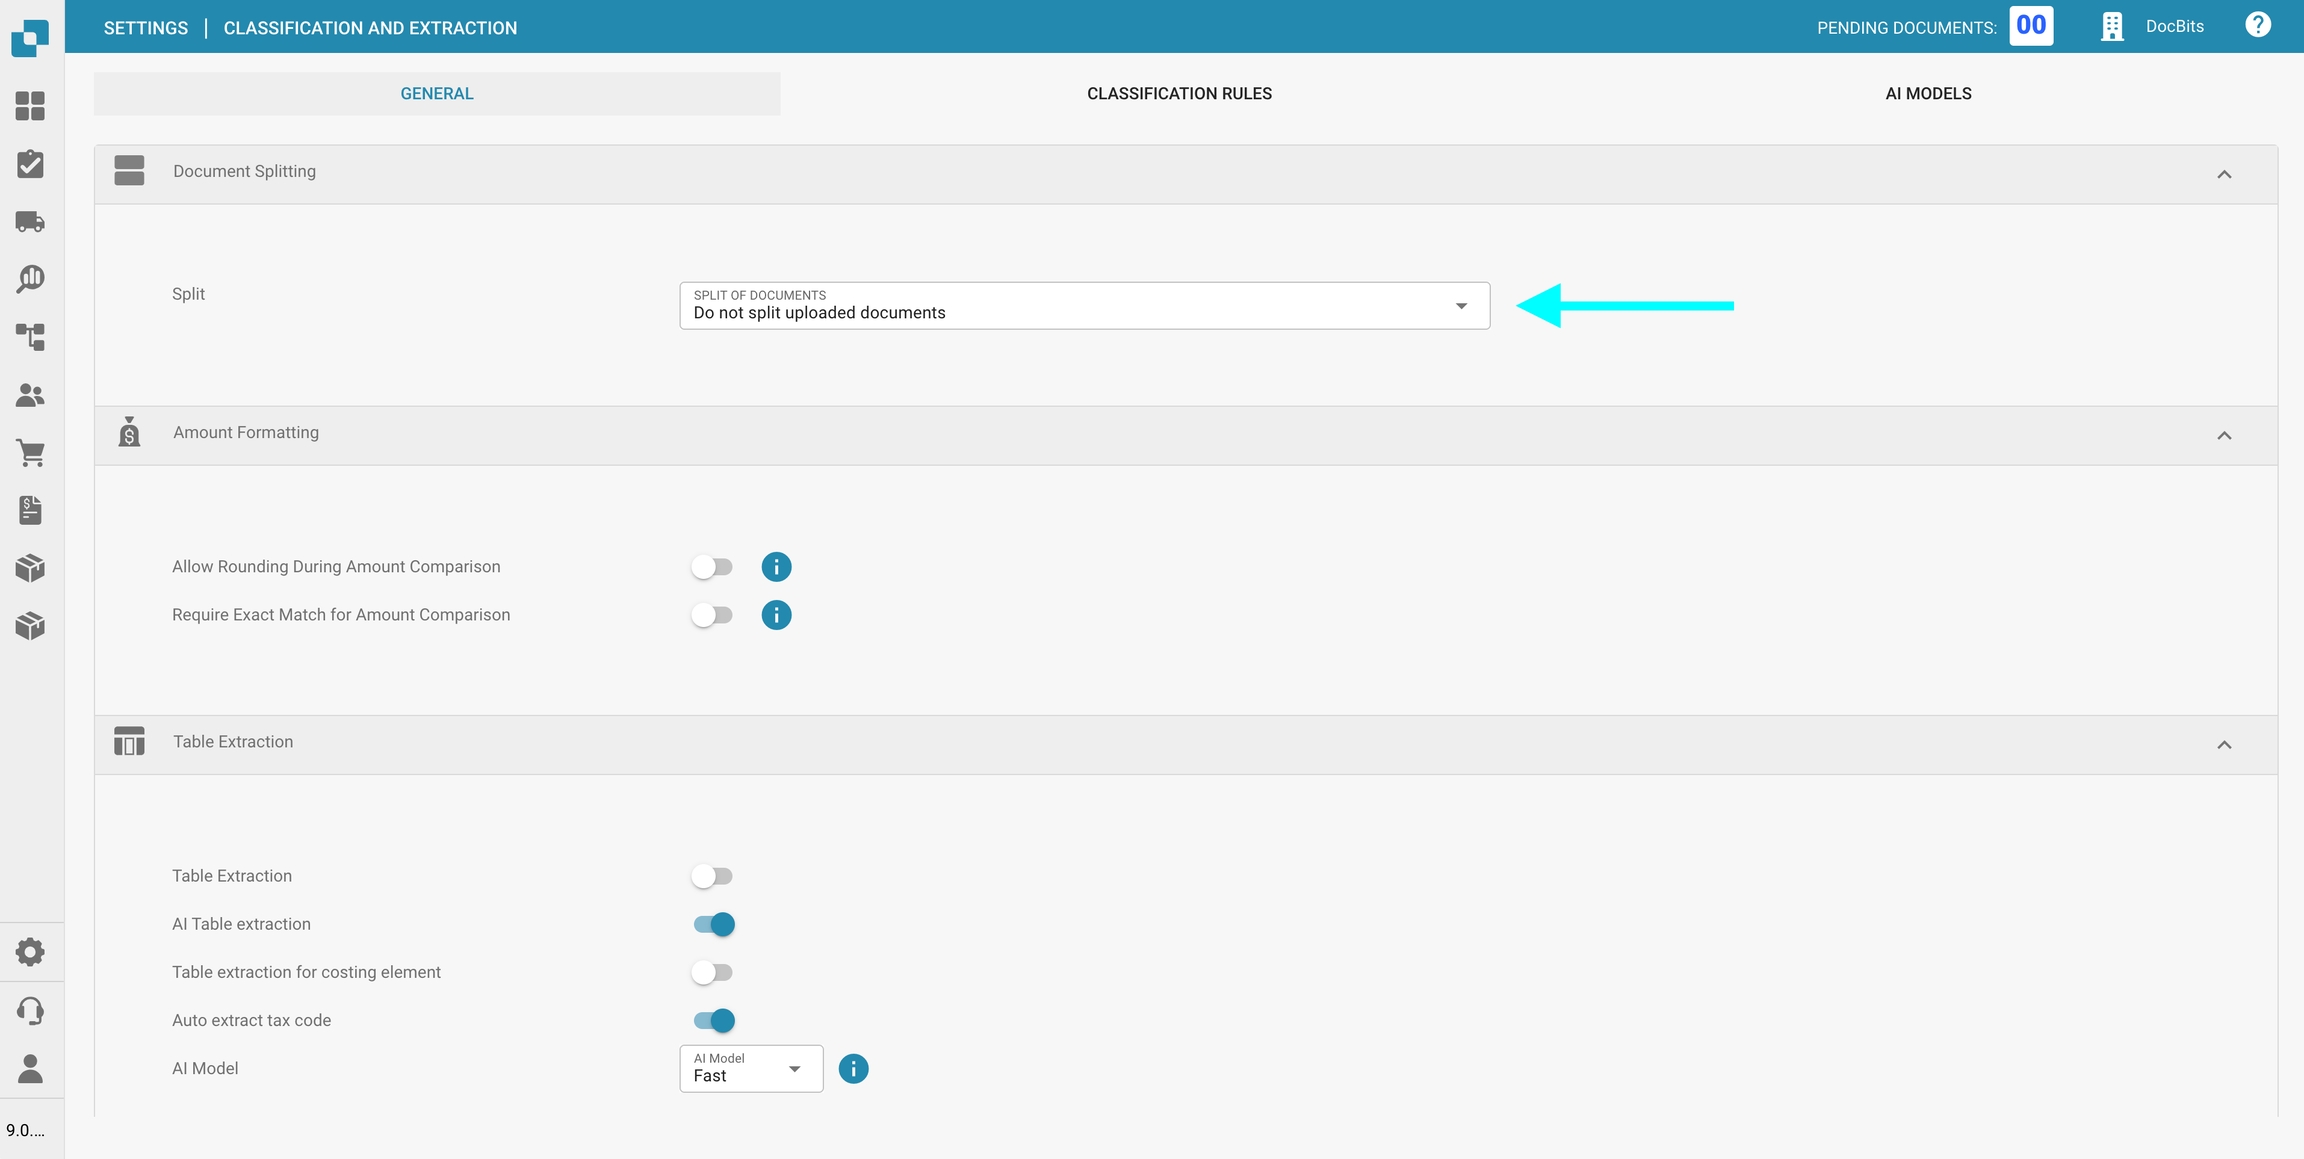
Task: Open the dashboard grid icon in sidebar
Action: [30, 106]
